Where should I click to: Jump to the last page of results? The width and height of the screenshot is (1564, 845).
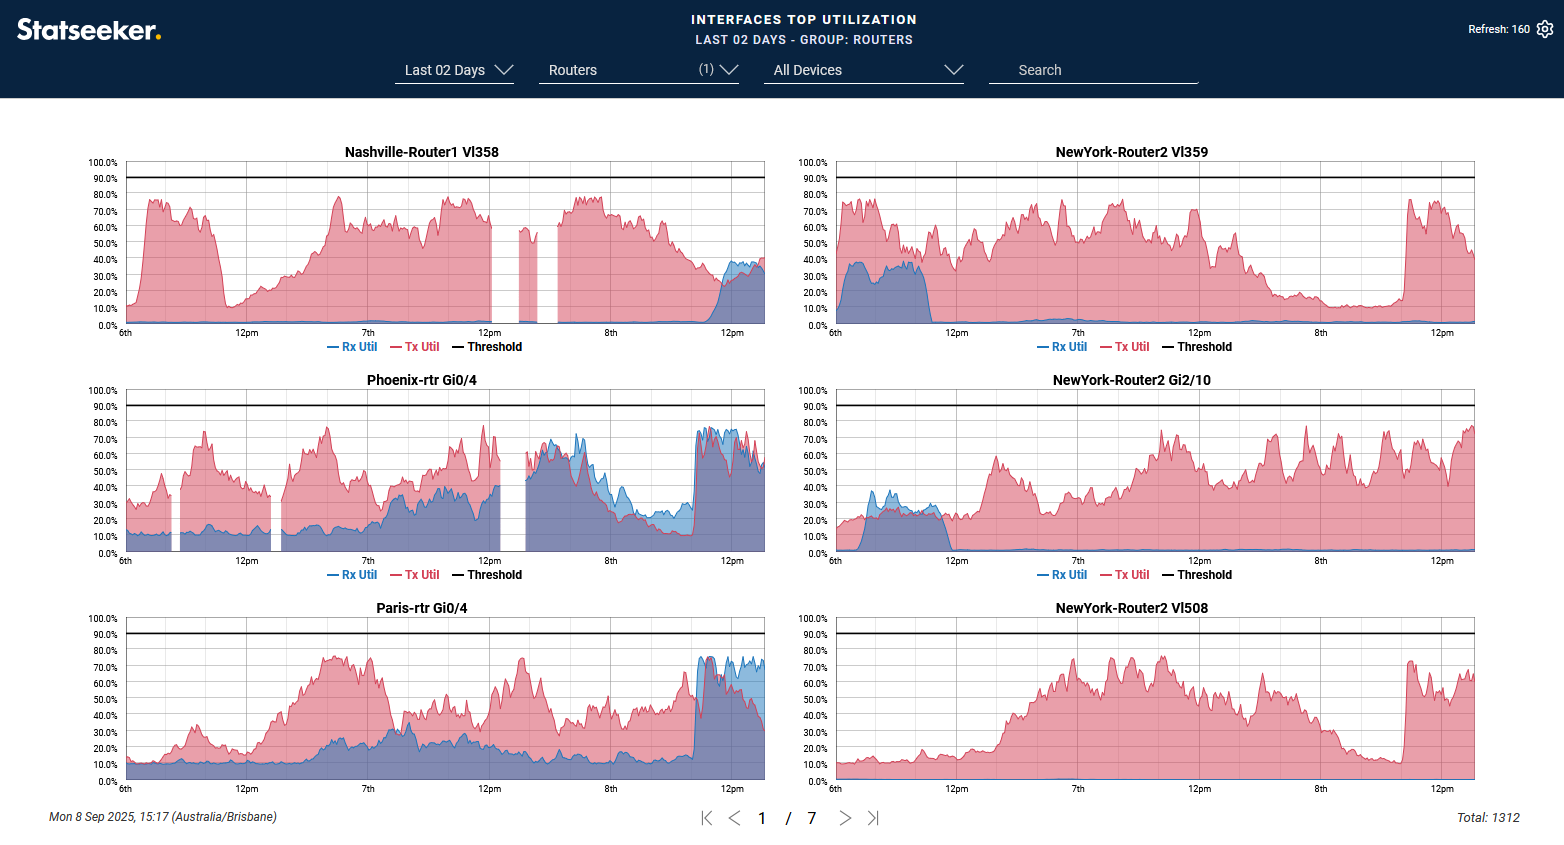pos(873,818)
